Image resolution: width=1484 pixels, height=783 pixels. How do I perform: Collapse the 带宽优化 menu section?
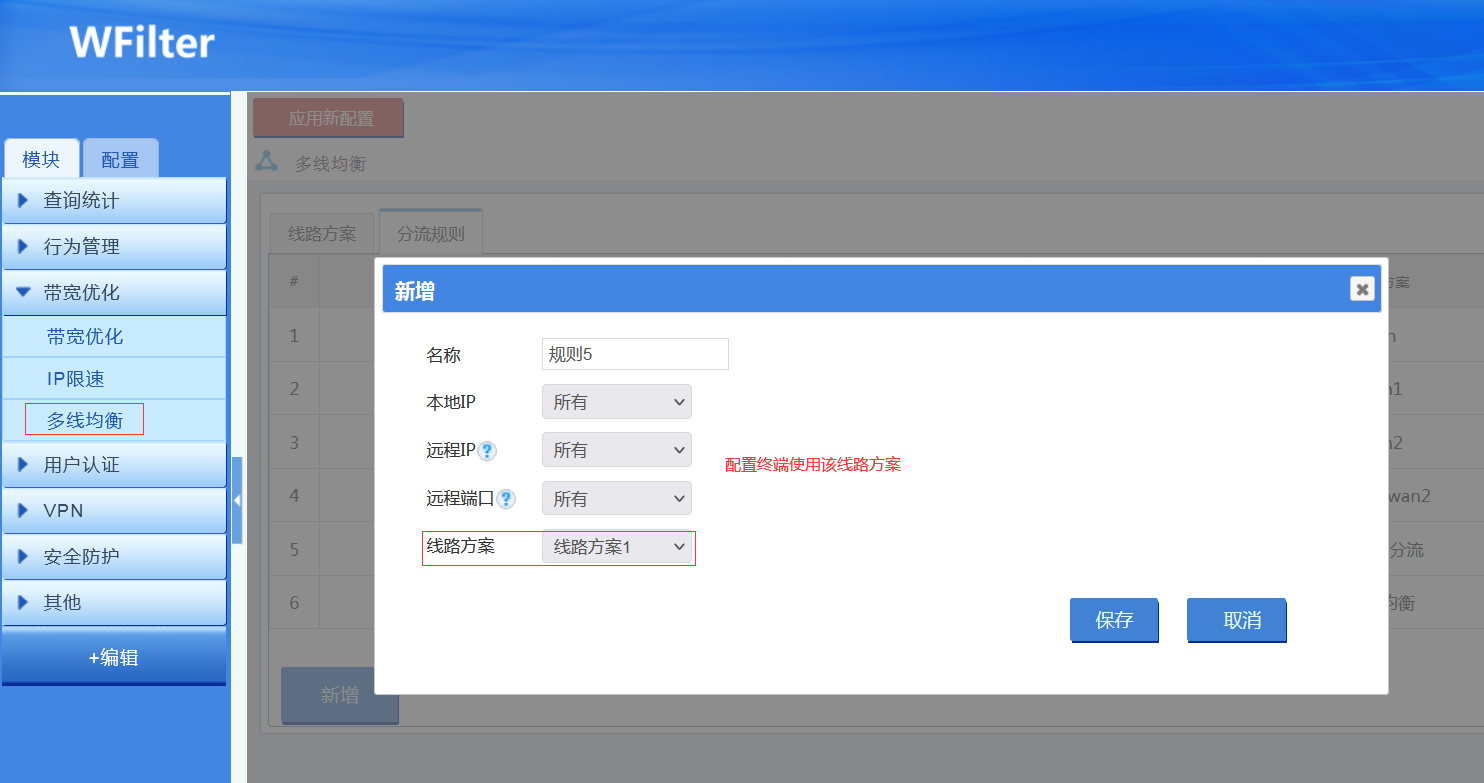coord(114,293)
